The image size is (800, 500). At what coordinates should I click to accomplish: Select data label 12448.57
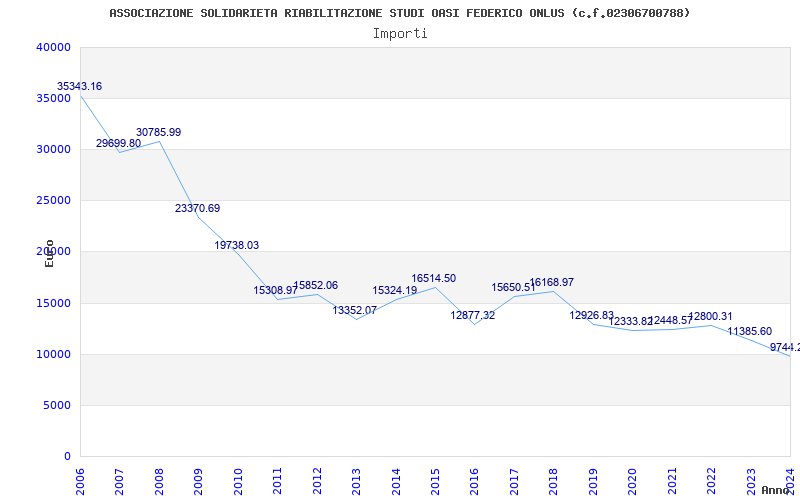[670, 320]
